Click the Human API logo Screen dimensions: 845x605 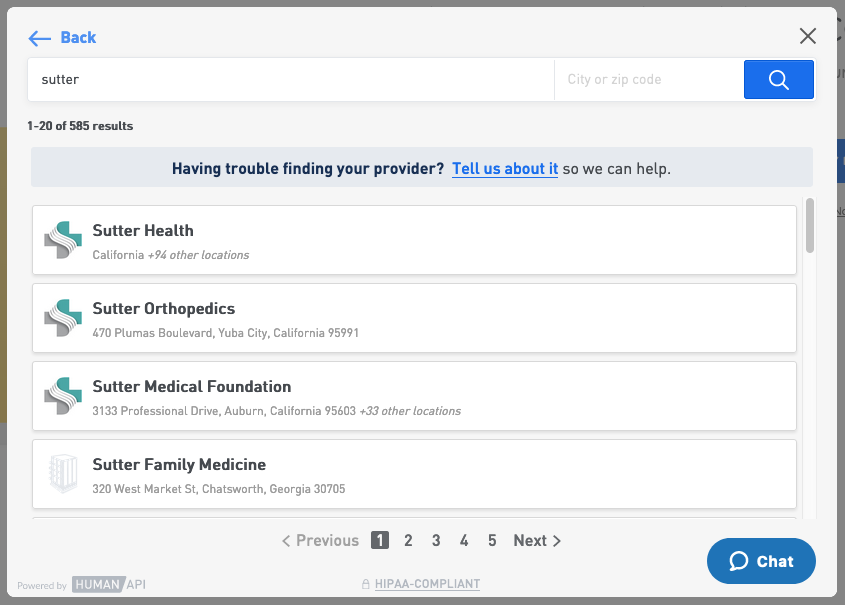pyautogui.click(x=109, y=585)
